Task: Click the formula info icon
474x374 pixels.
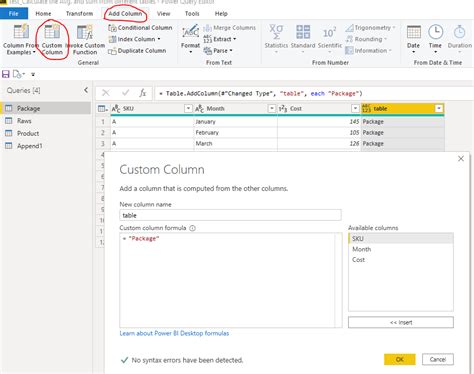Action: click(192, 228)
